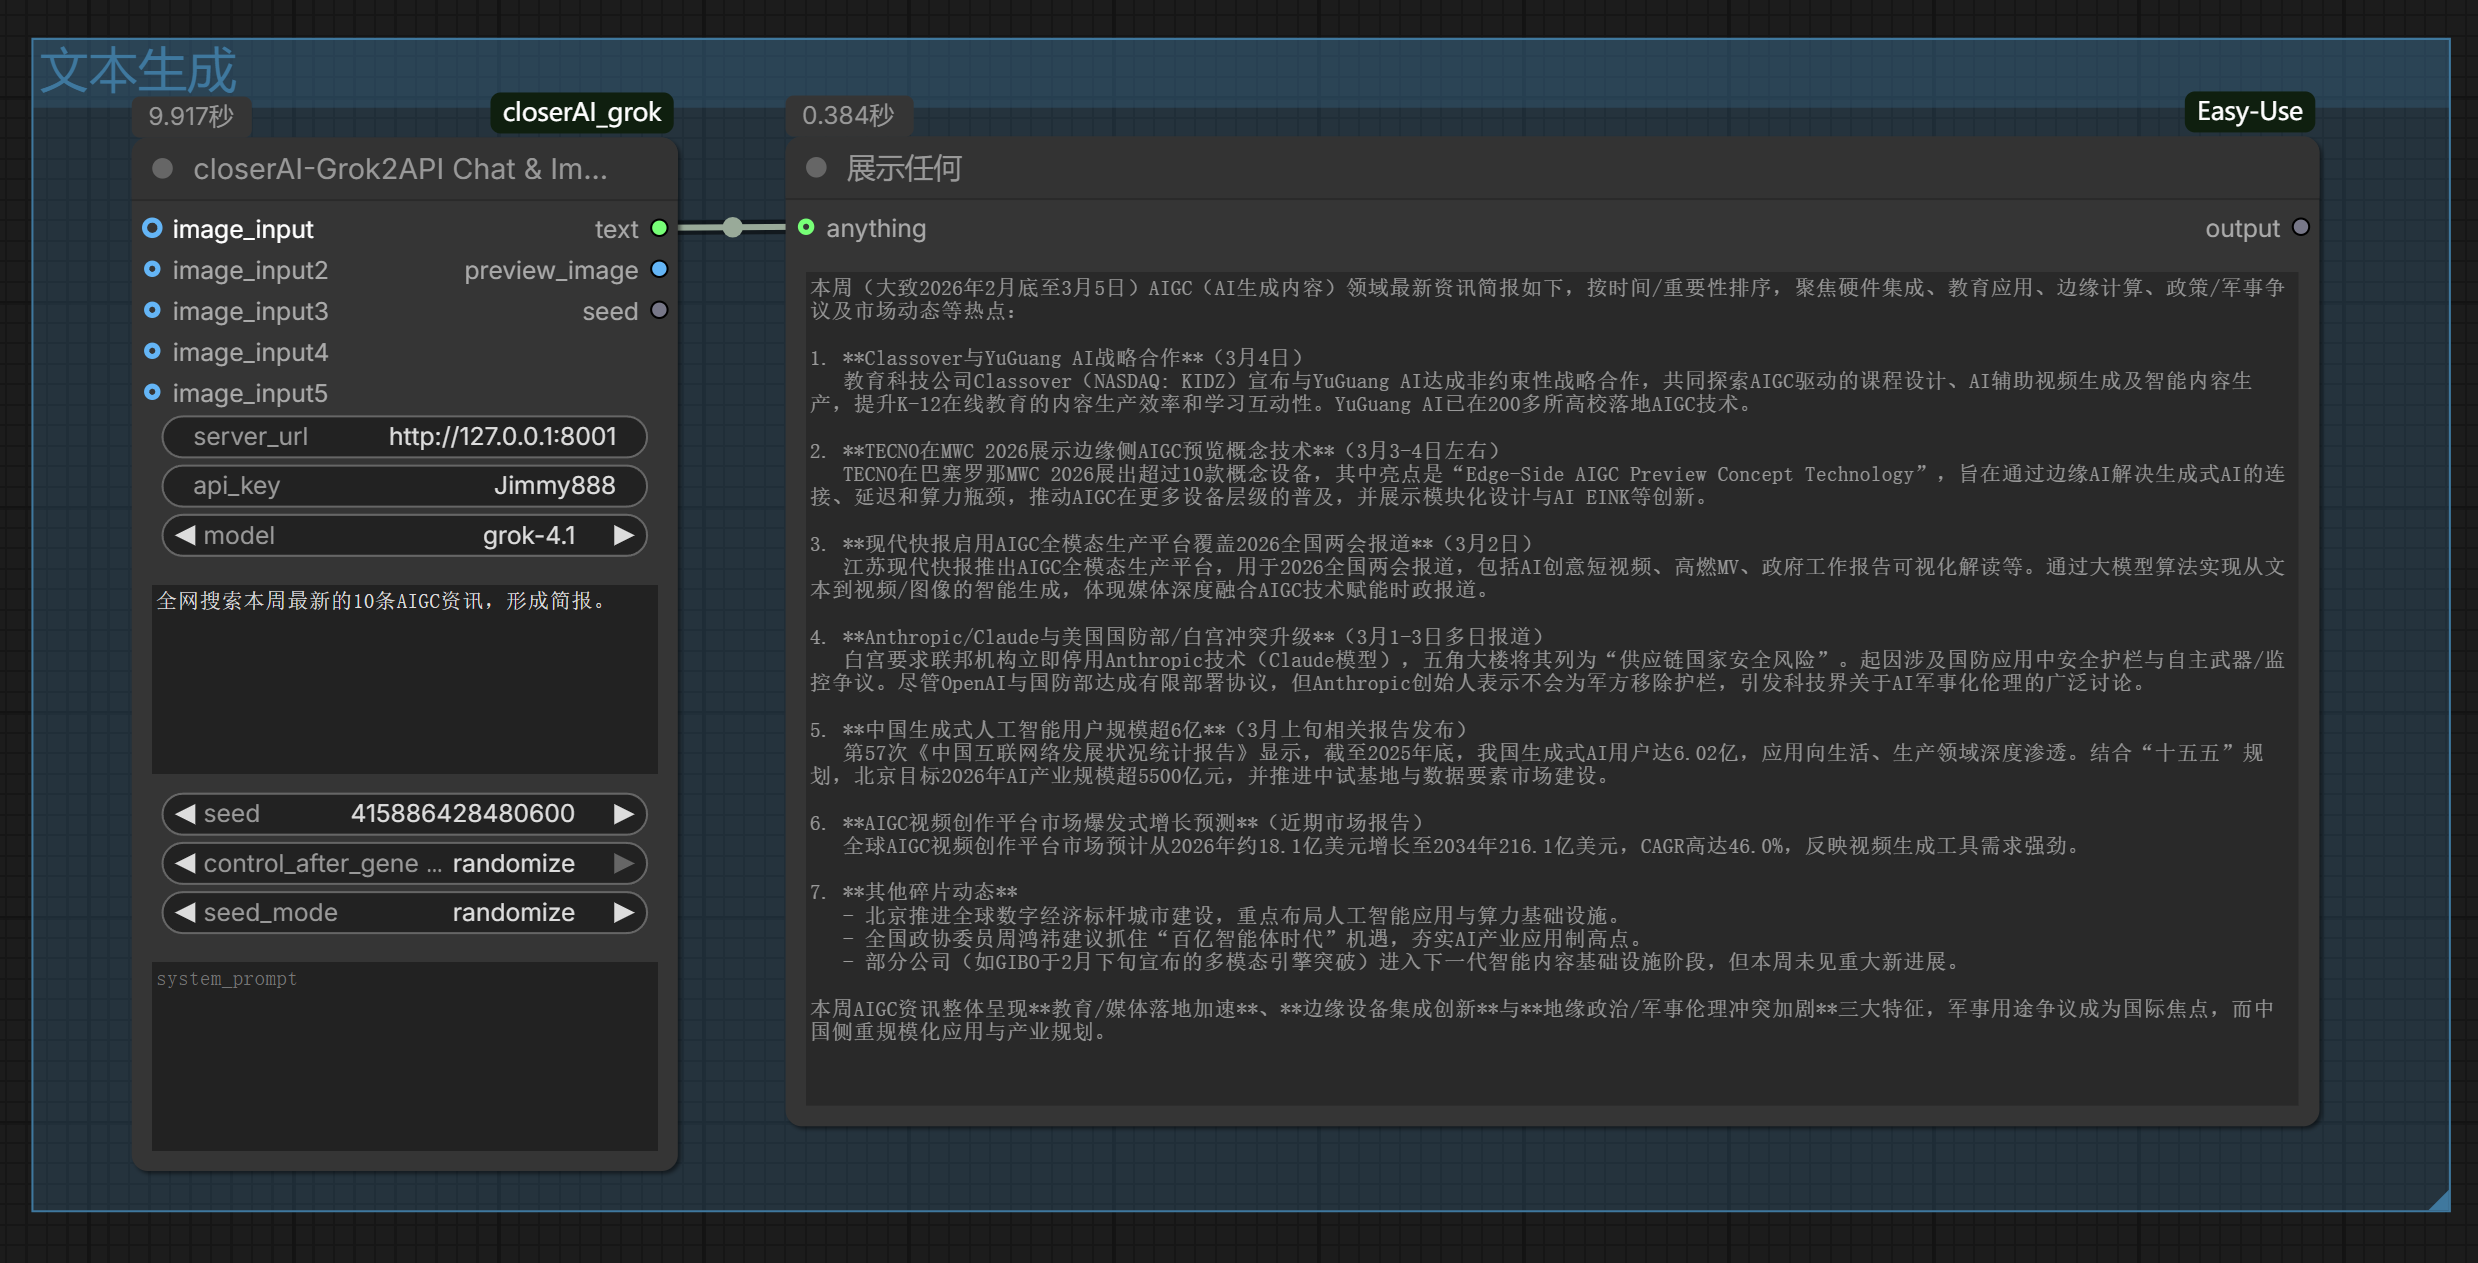The height and width of the screenshot is (1263, 2478).
Task: Click the output socket on 展示任何 node
Action: click(x=2300, y=228)
